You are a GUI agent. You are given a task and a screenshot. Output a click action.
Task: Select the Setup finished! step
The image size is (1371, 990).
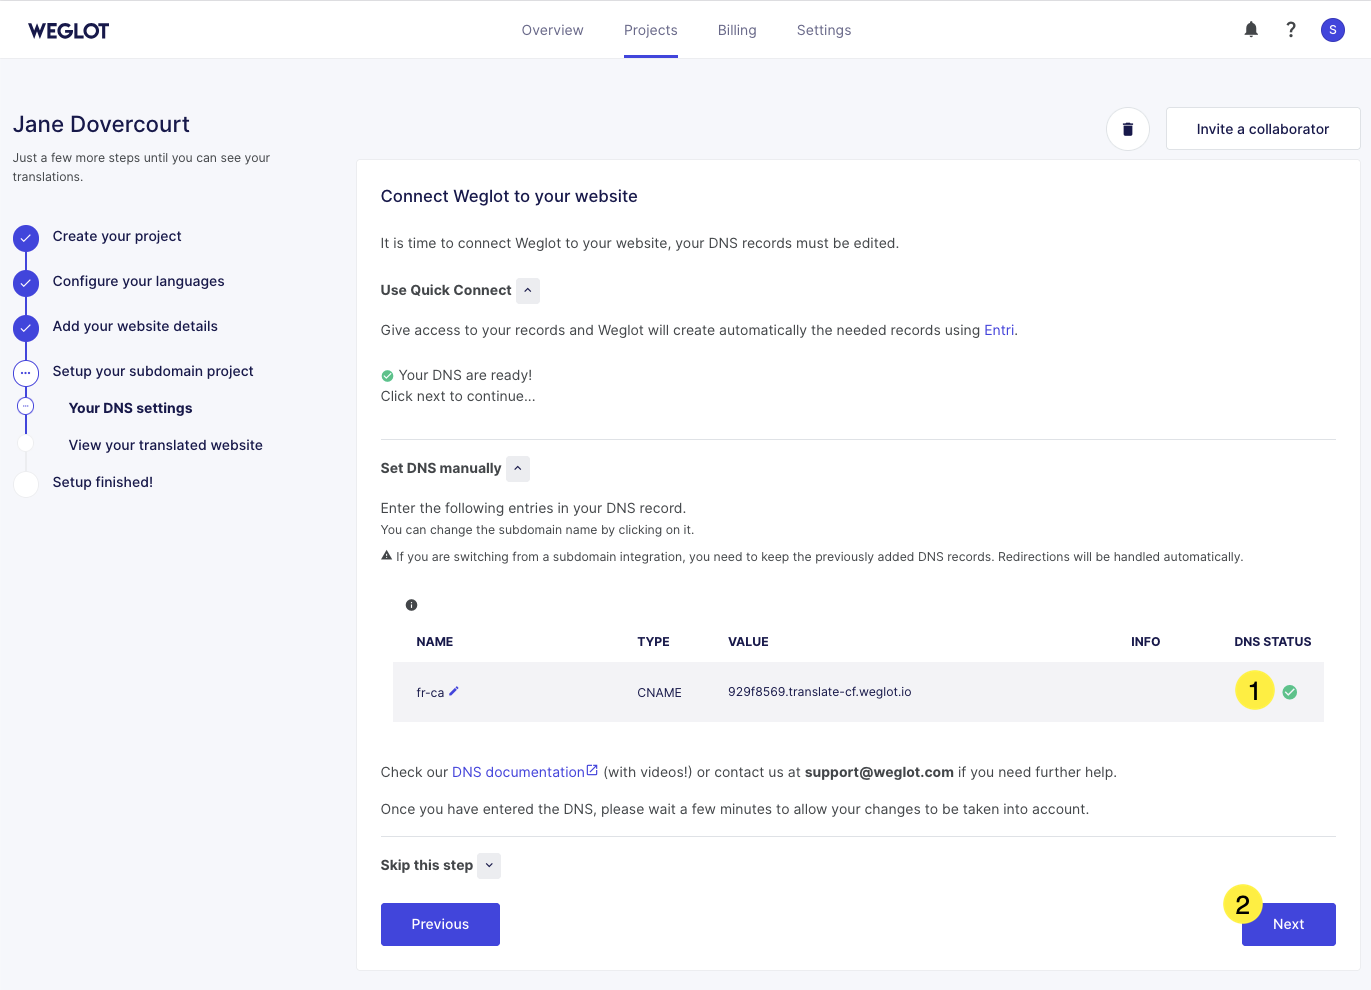103,482
